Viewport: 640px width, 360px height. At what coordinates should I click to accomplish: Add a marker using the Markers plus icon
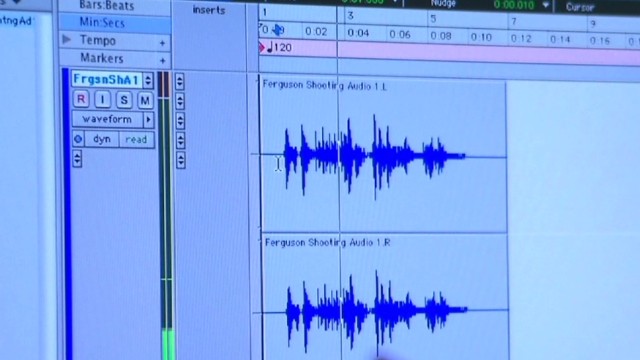pyautogui.click(x=162, y=61)
